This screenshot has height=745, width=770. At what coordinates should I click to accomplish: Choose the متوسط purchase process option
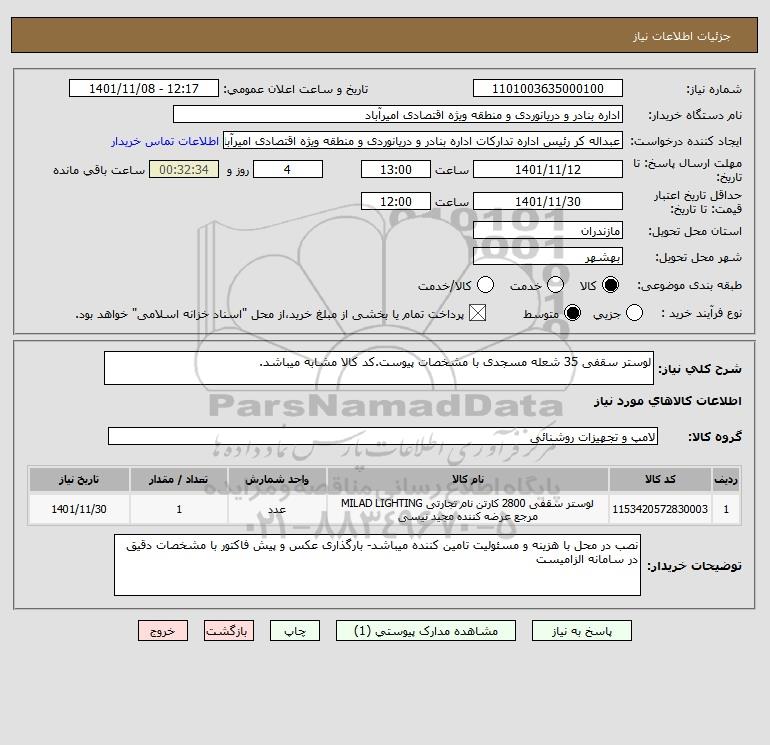[573, 313]
